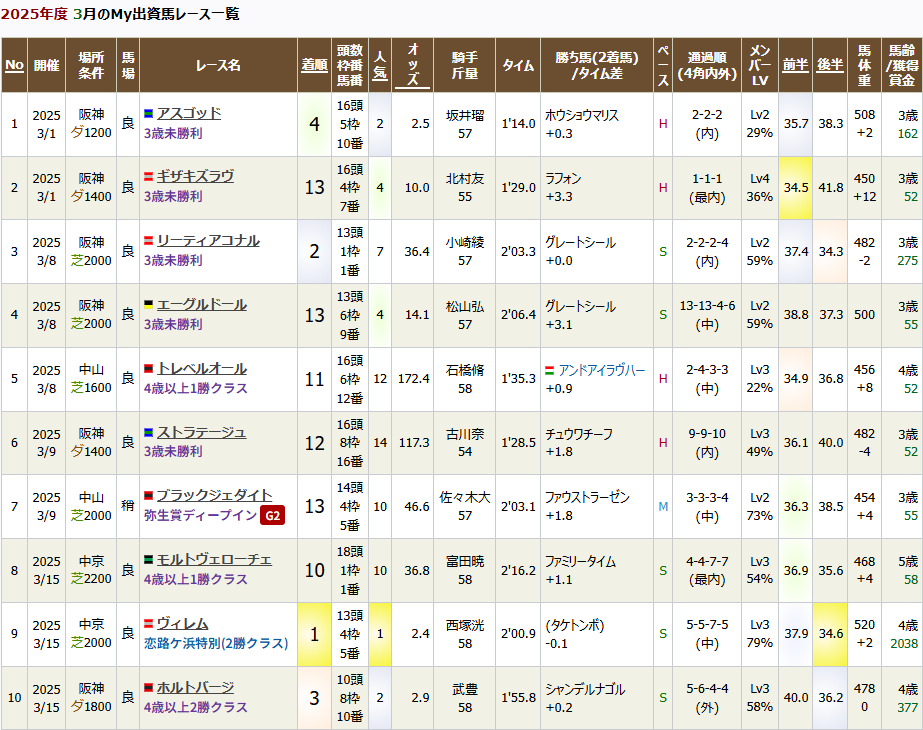Image resolution: width=923 pixels, height=730 pixels.
Task: Sort races by オッズ column header
Action: (x=413, y=65)
